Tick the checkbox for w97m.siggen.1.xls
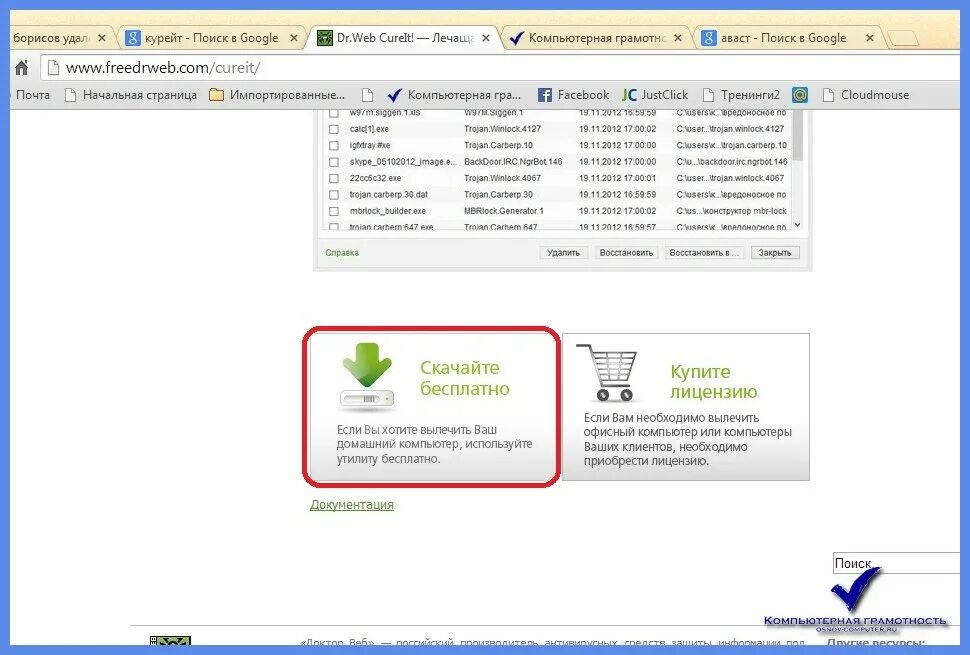 click(x=334, y=113)
